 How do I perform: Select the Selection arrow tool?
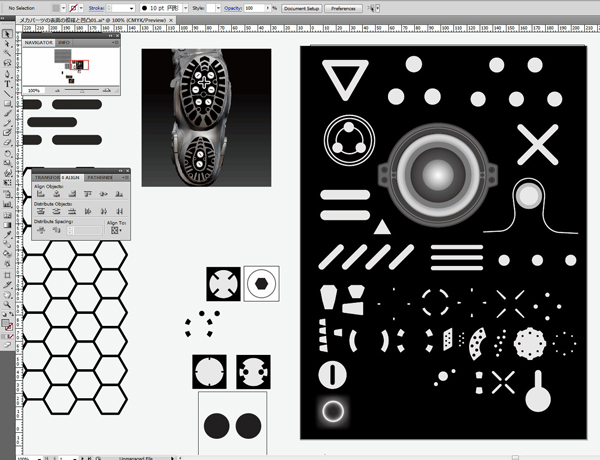point(8,34)
